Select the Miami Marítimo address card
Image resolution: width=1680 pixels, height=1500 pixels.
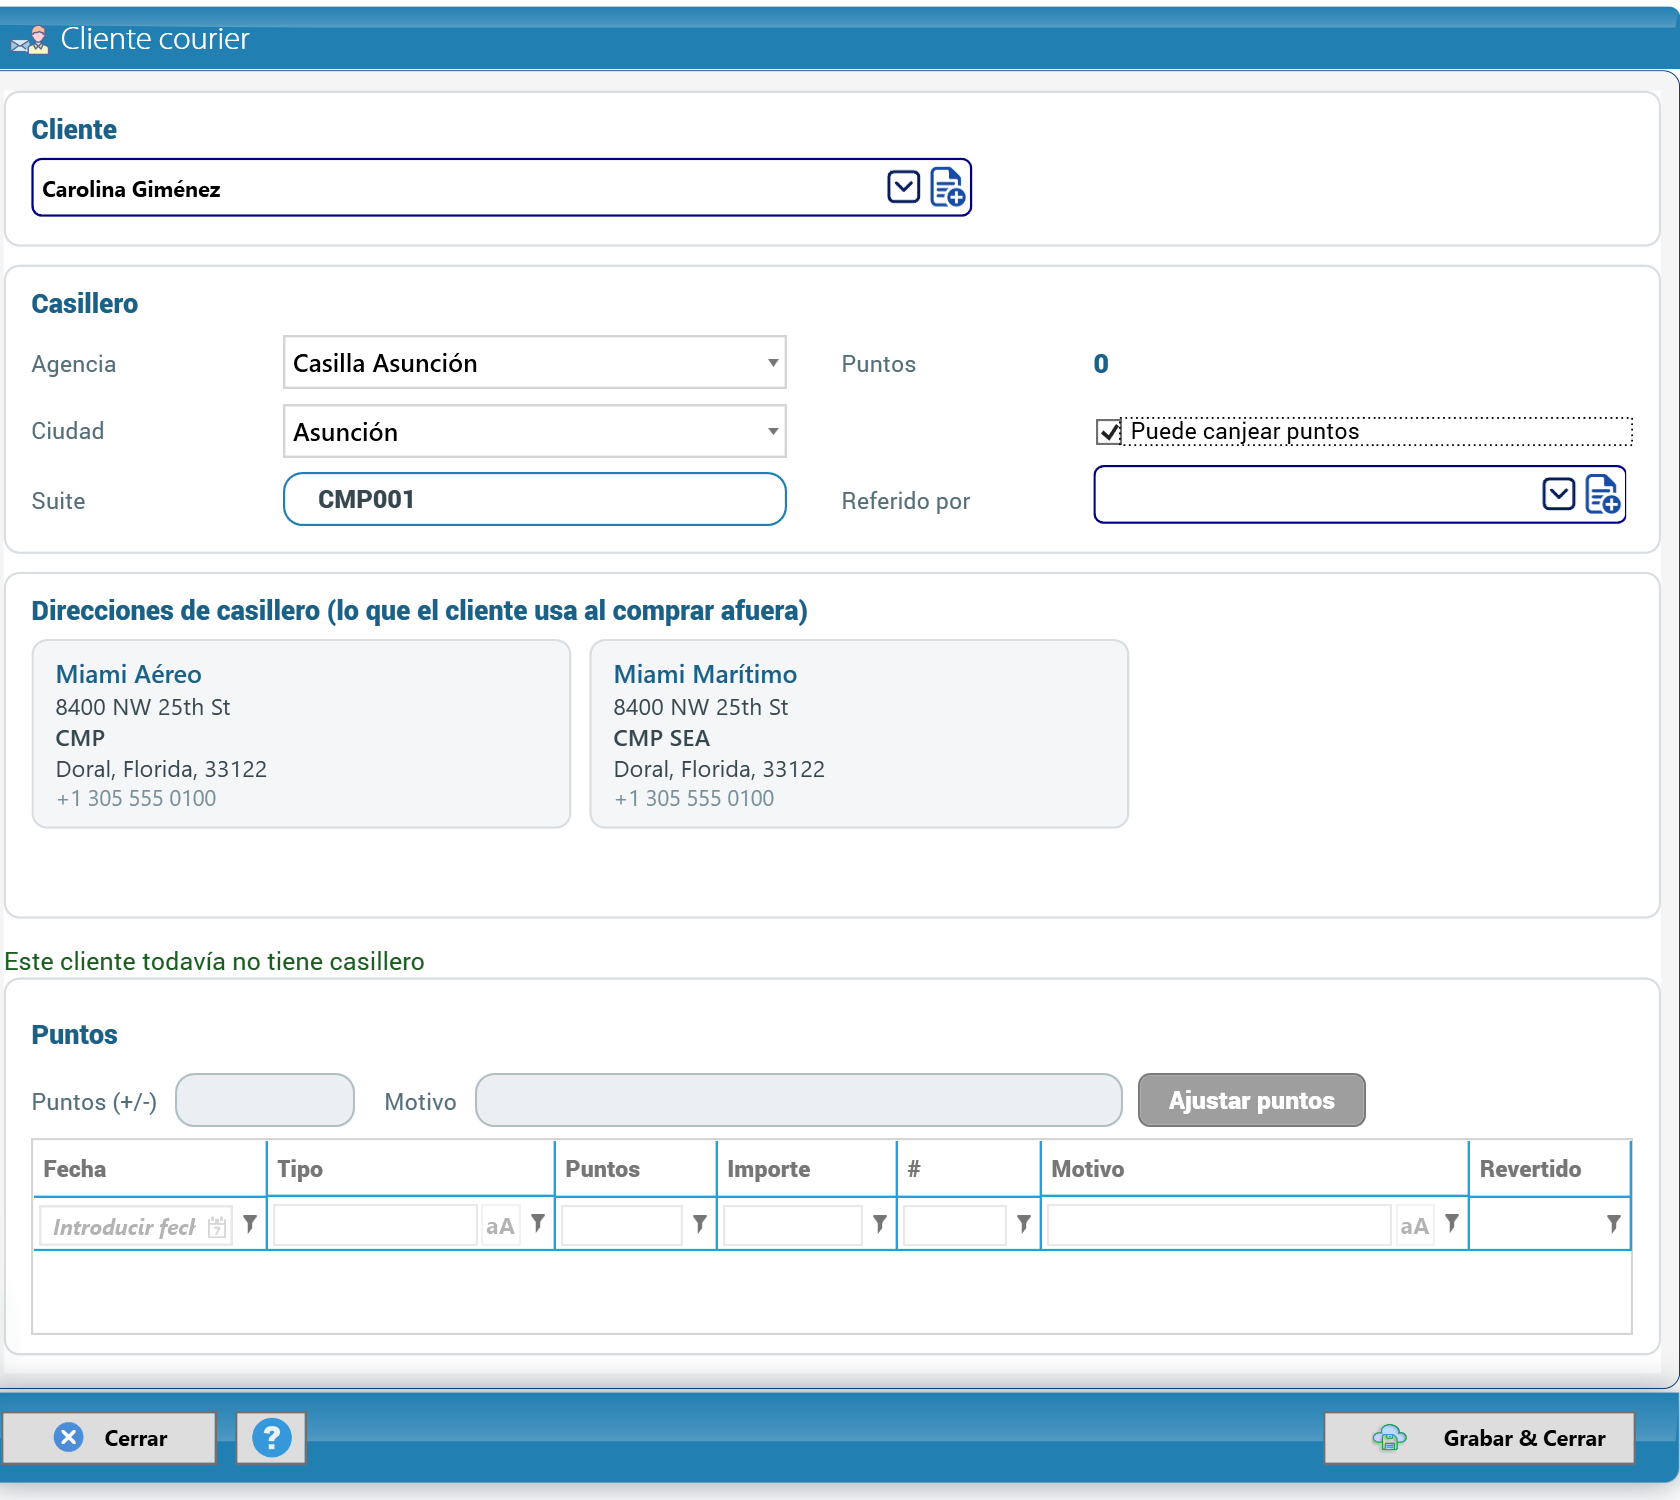pos(859,734)
